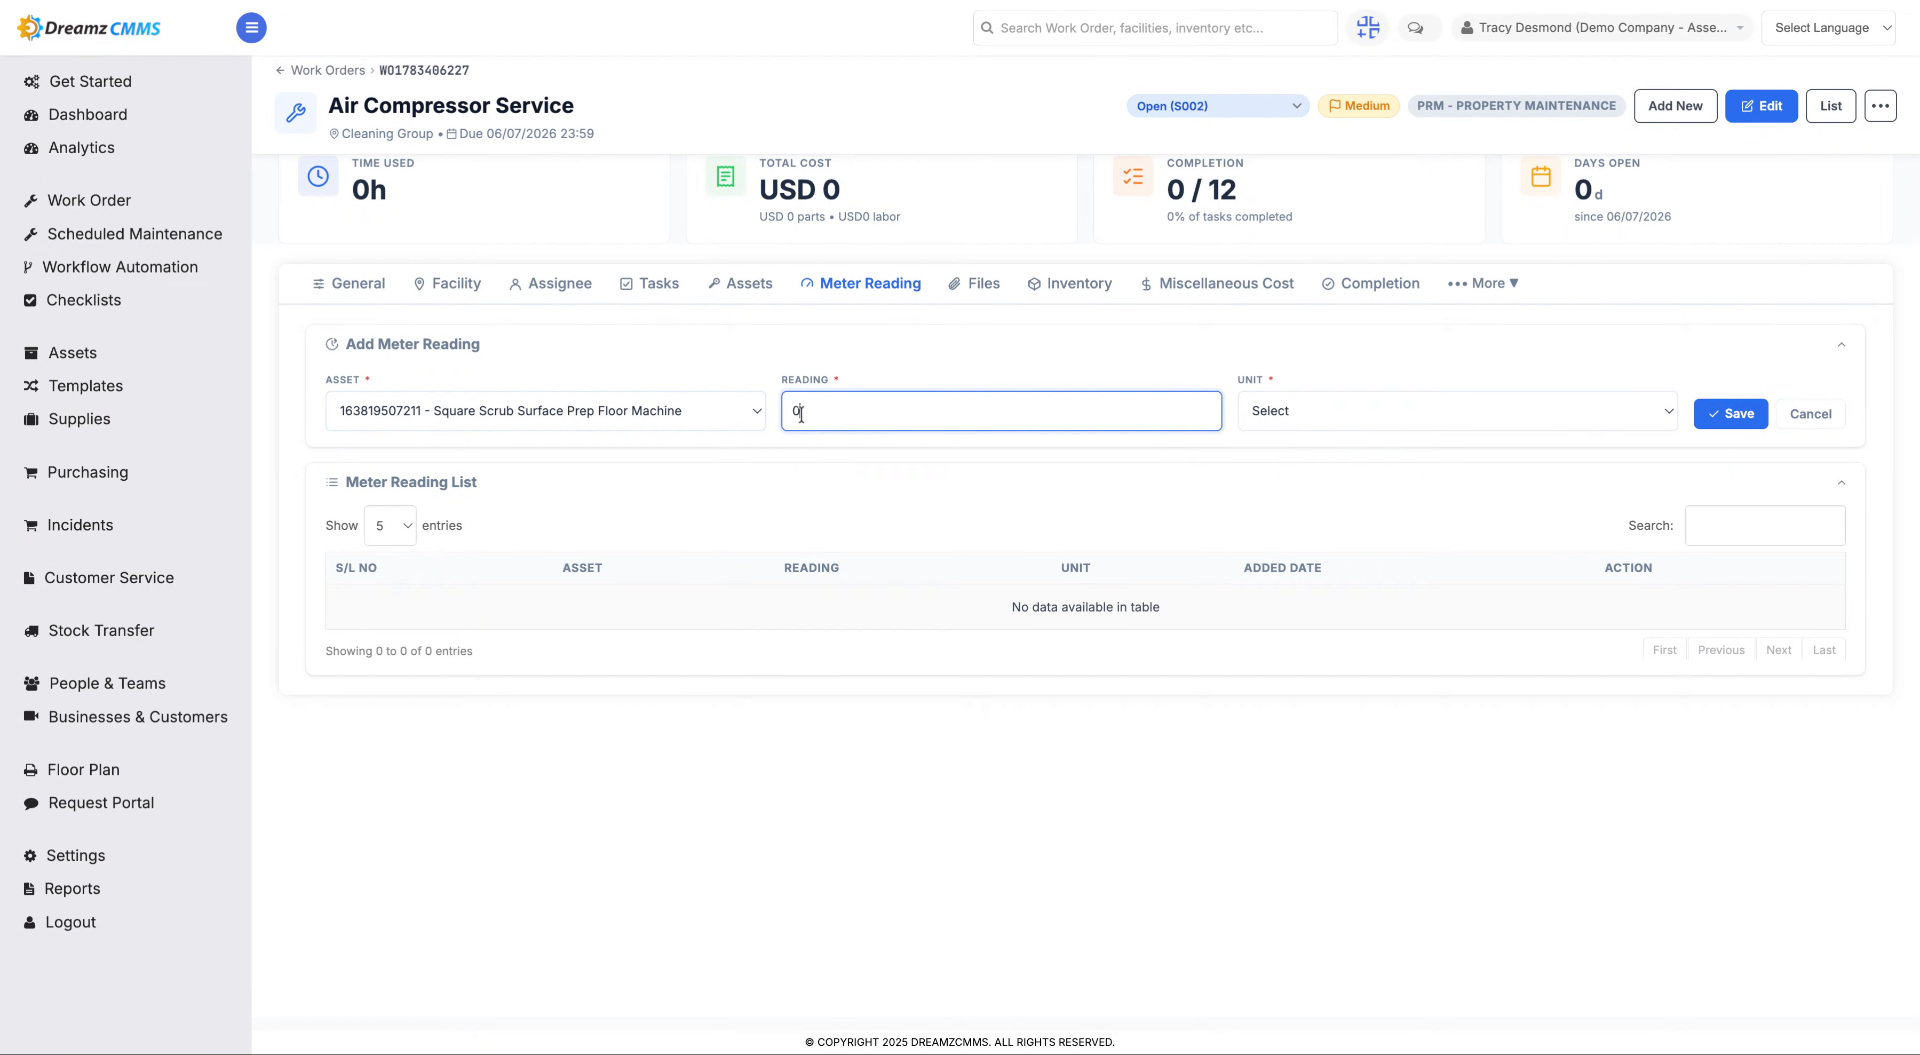
Task: Click the grid add widget icon in header
Action: [x=1368, y=28]
